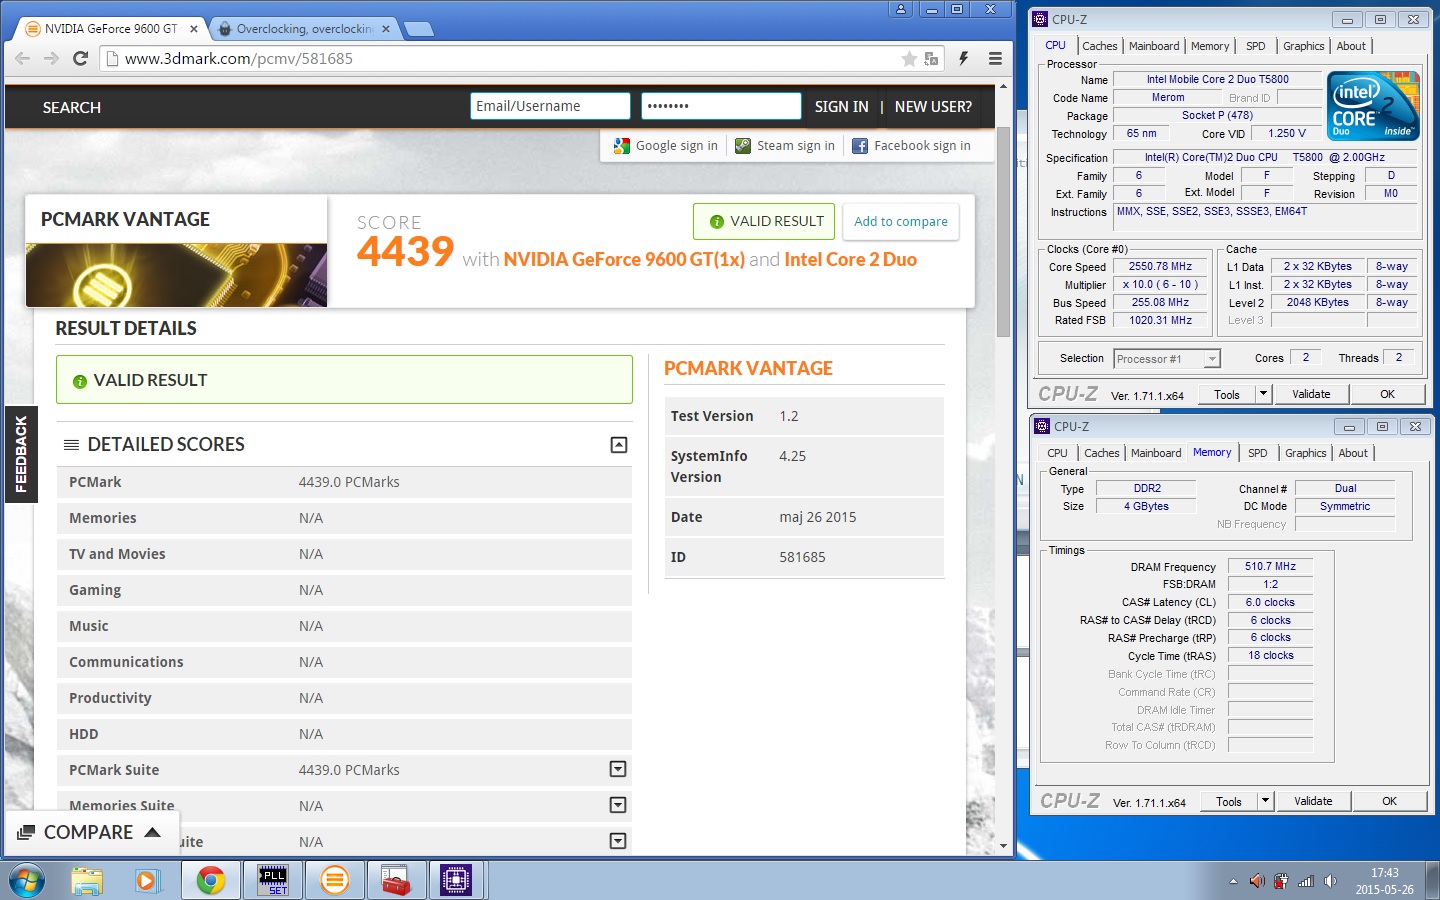
Task: Open CPU tab in lower CPU-Z window
Action: click(x=1057, y=453)
